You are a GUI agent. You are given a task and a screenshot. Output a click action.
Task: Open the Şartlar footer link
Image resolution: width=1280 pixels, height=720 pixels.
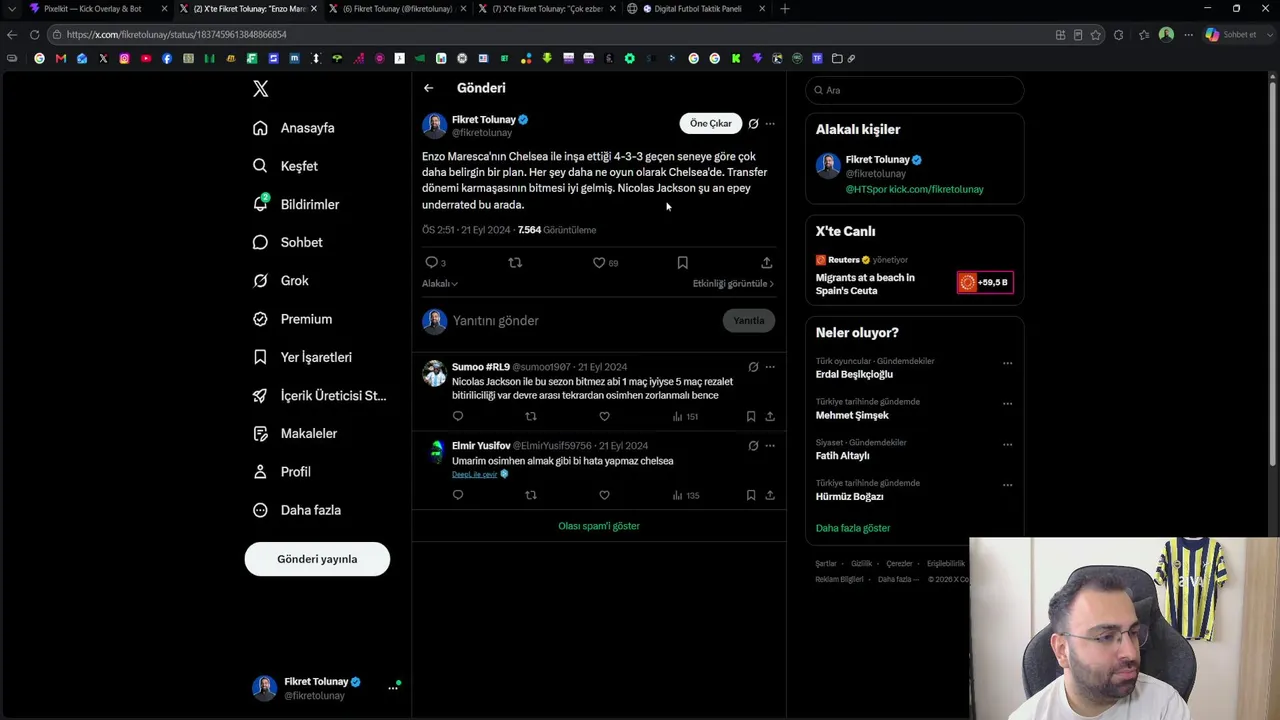tap(826, 564)
